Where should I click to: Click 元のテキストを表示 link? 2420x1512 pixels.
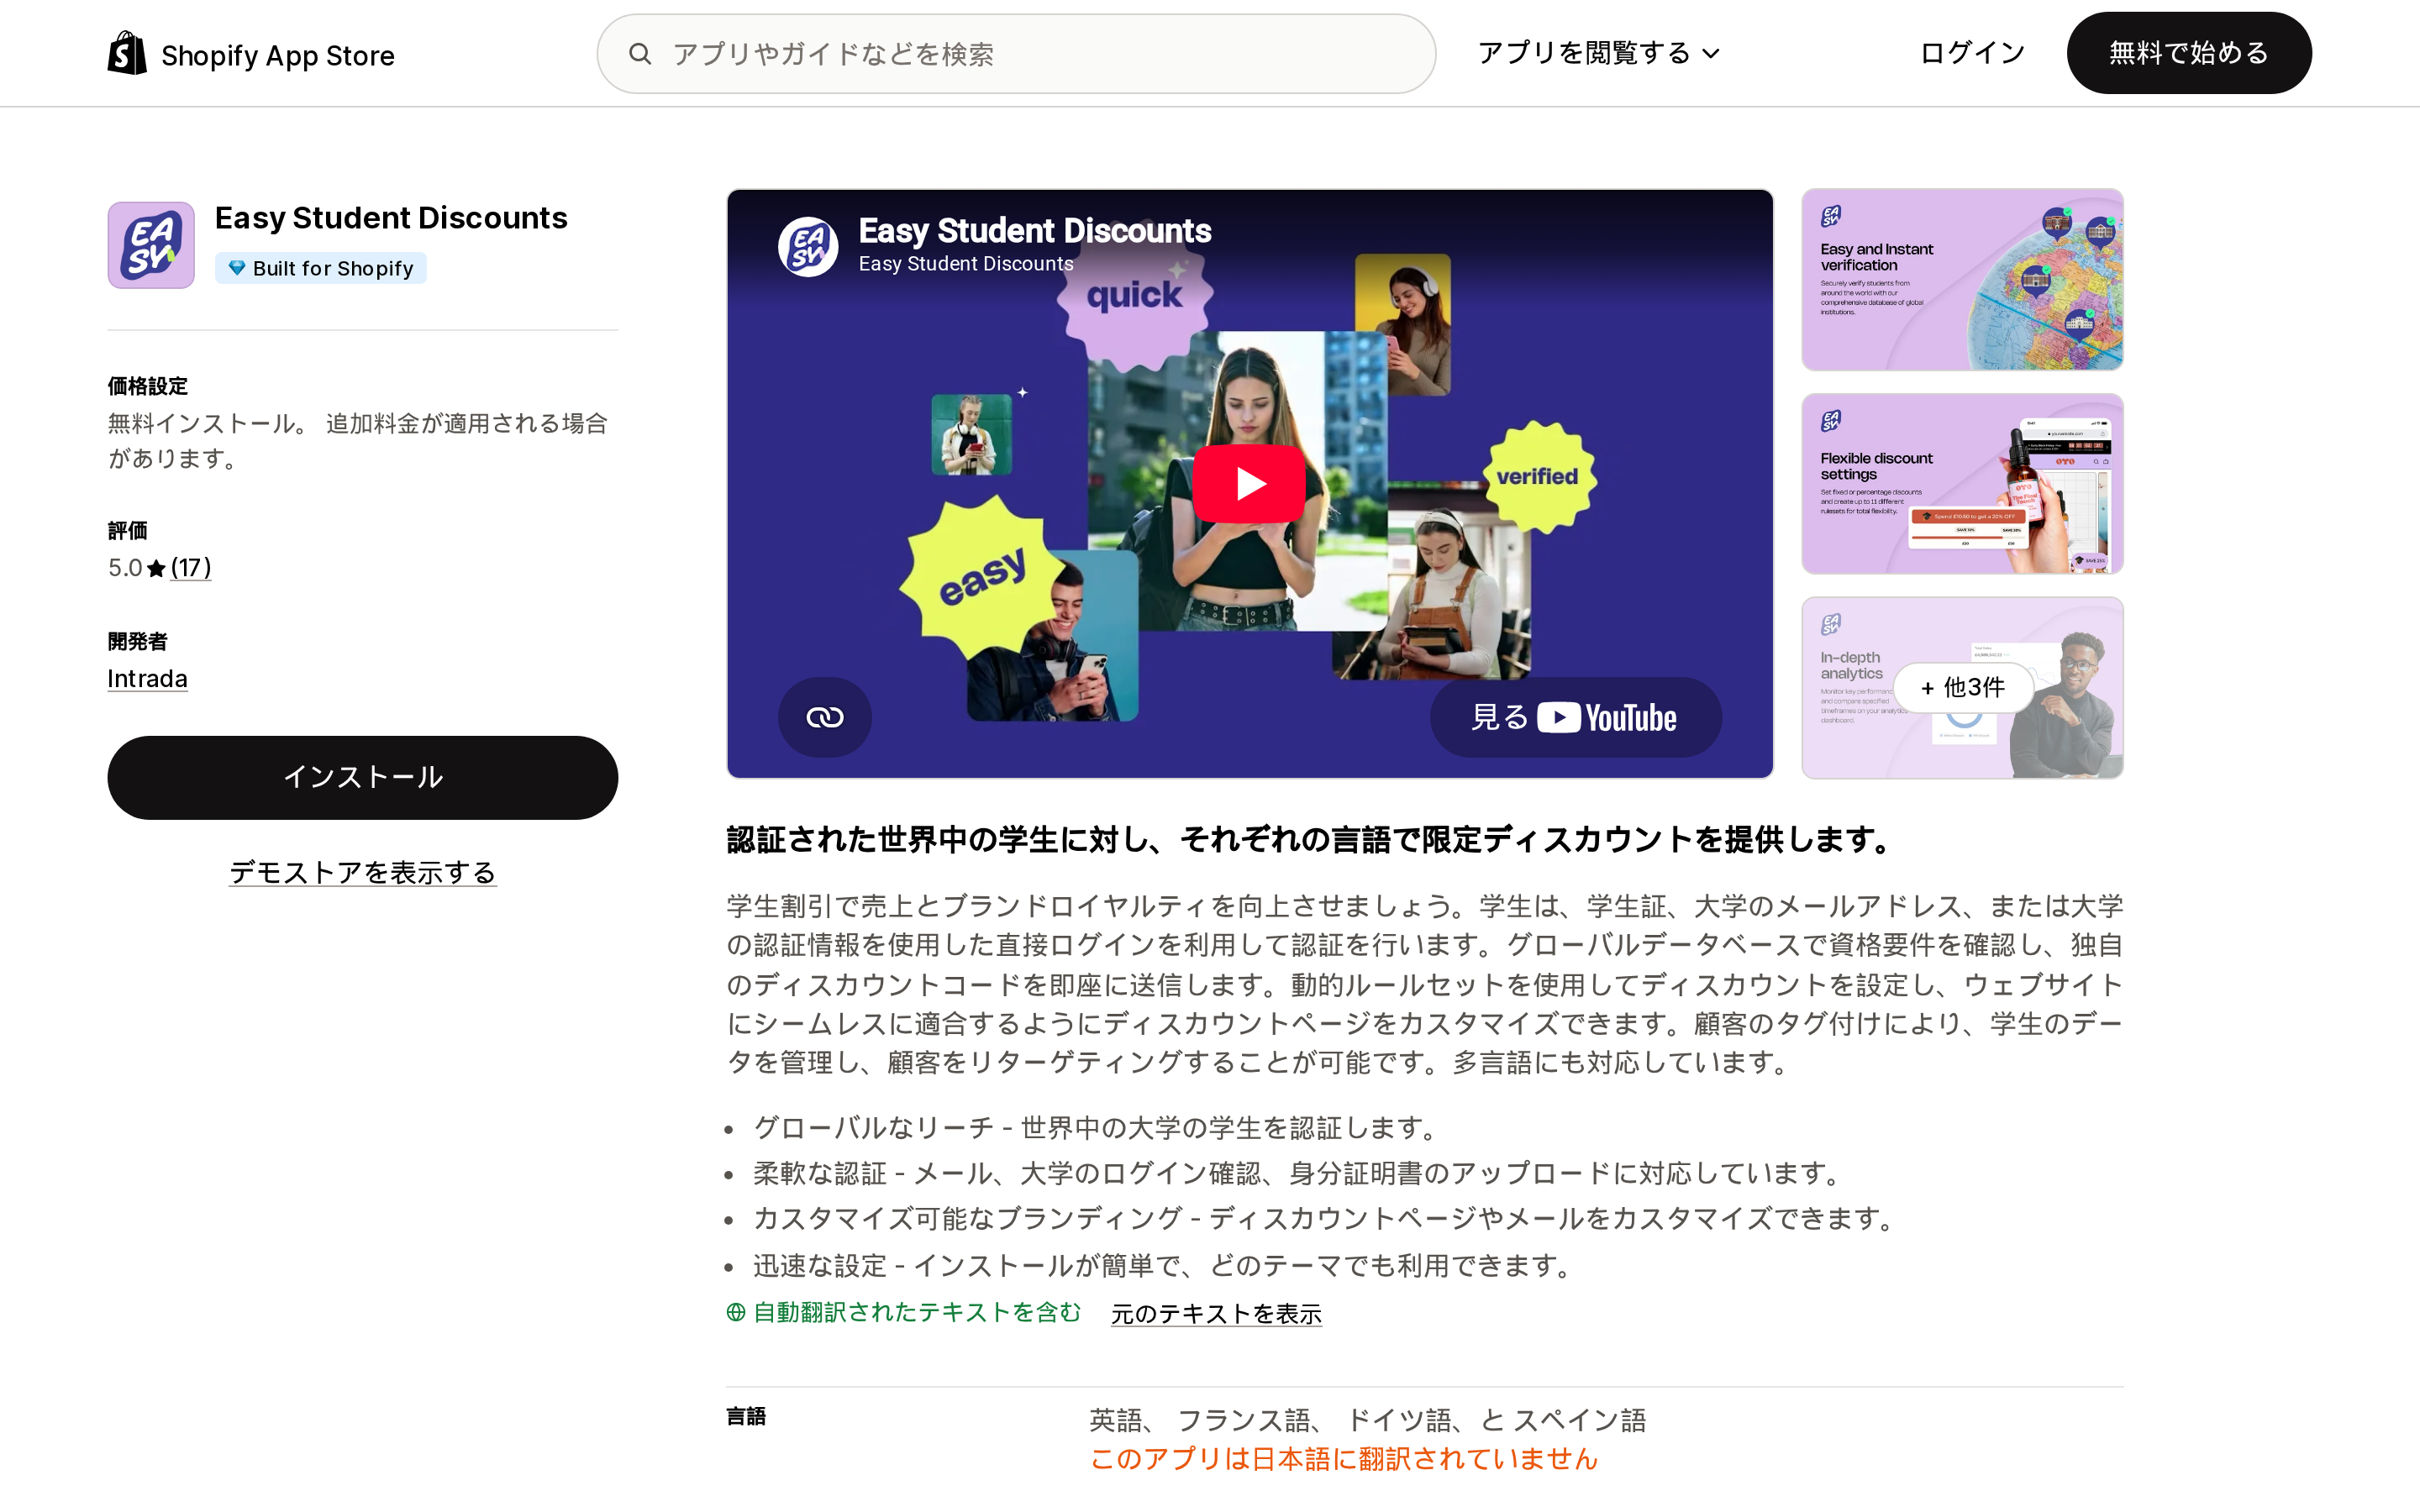click(1216, 1313)
